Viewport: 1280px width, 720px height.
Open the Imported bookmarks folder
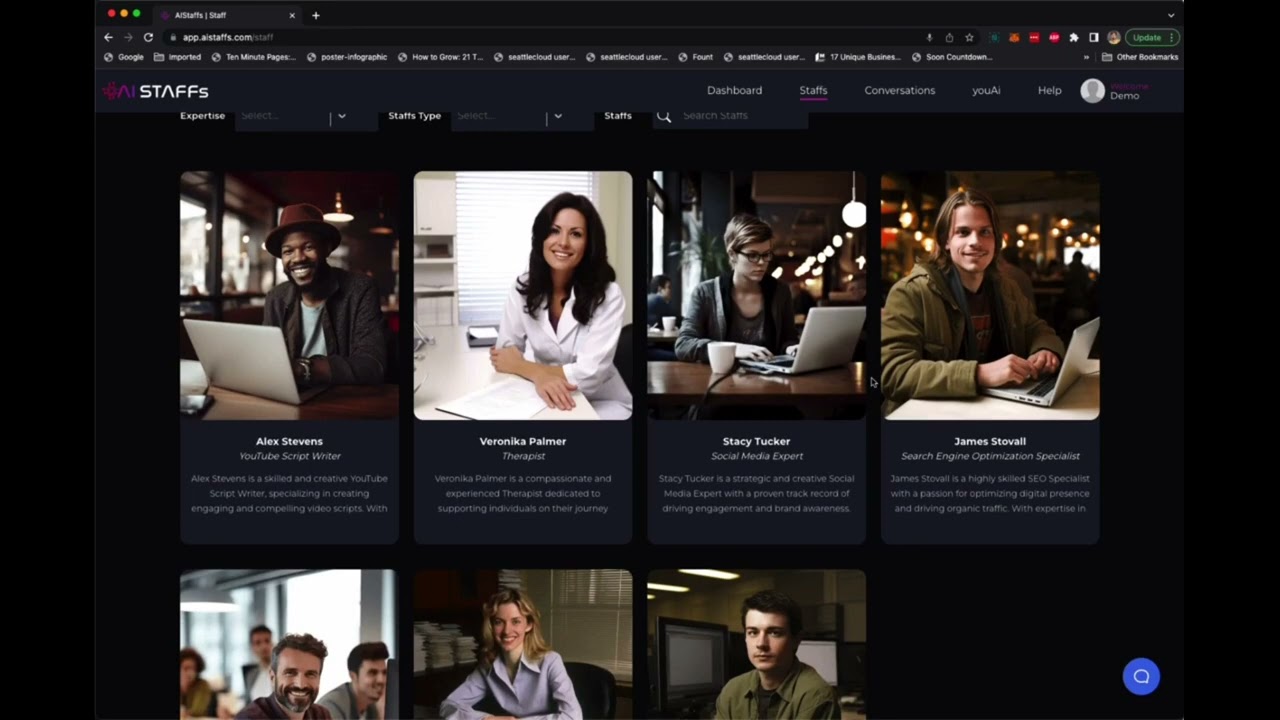[178, 57]
